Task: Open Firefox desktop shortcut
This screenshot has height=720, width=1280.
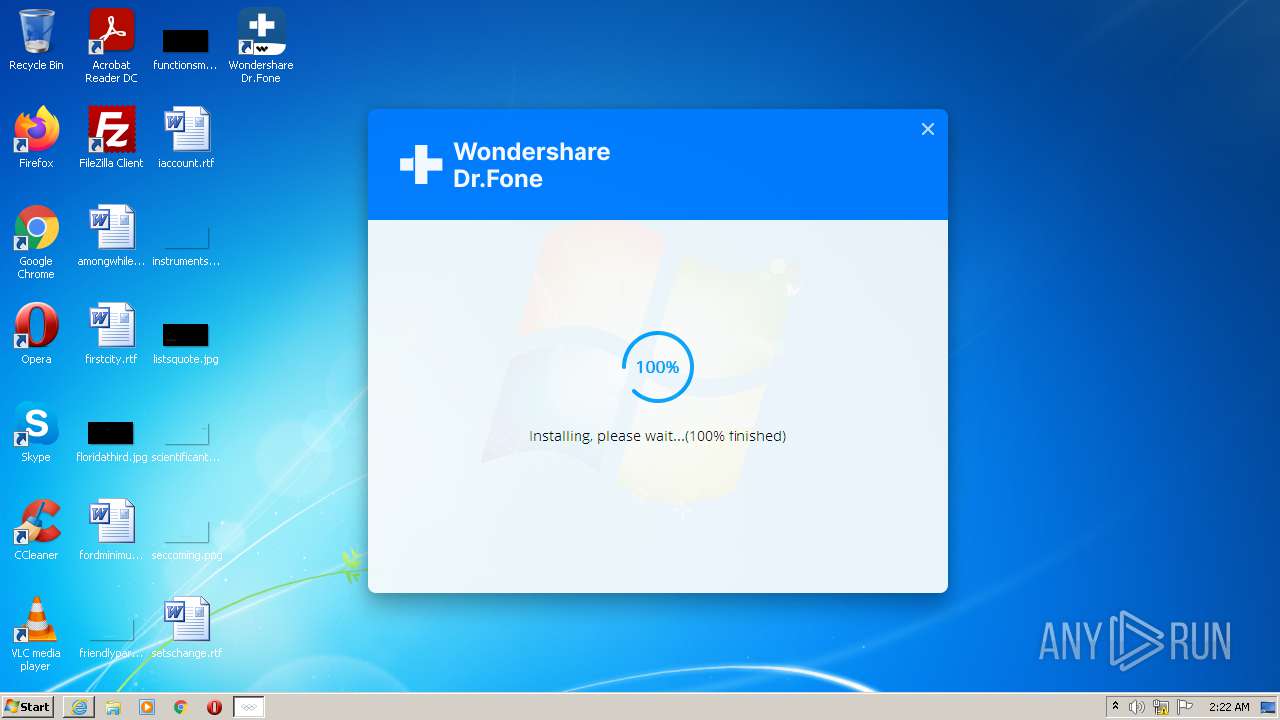Action: pyautogui.click(x=36, y=138)
